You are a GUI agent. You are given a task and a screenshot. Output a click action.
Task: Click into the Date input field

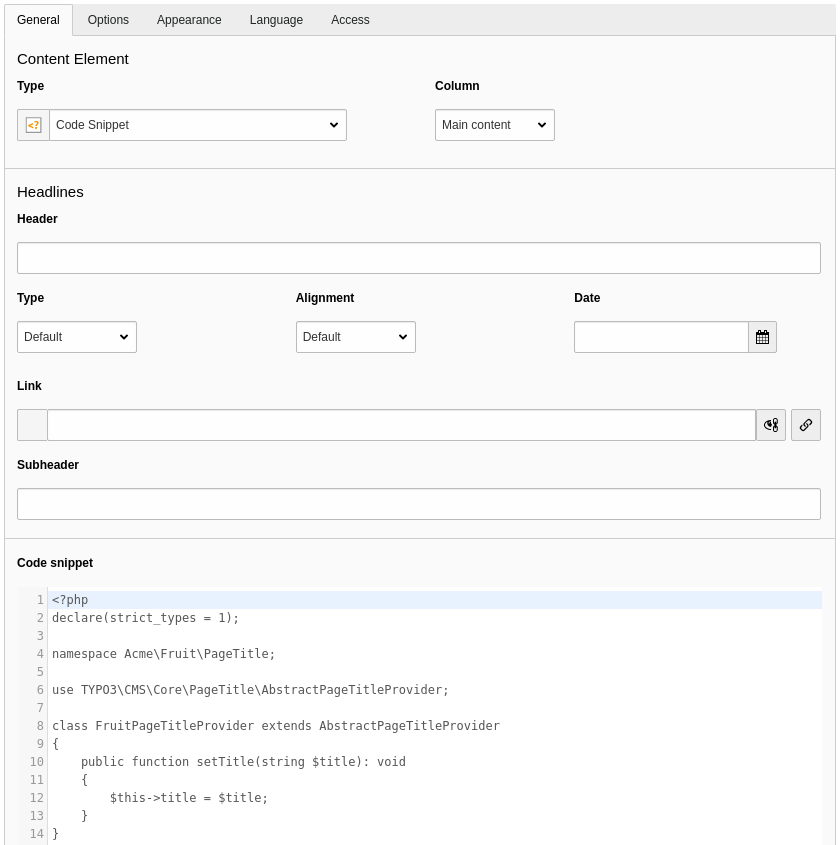[x=660, y=337]
